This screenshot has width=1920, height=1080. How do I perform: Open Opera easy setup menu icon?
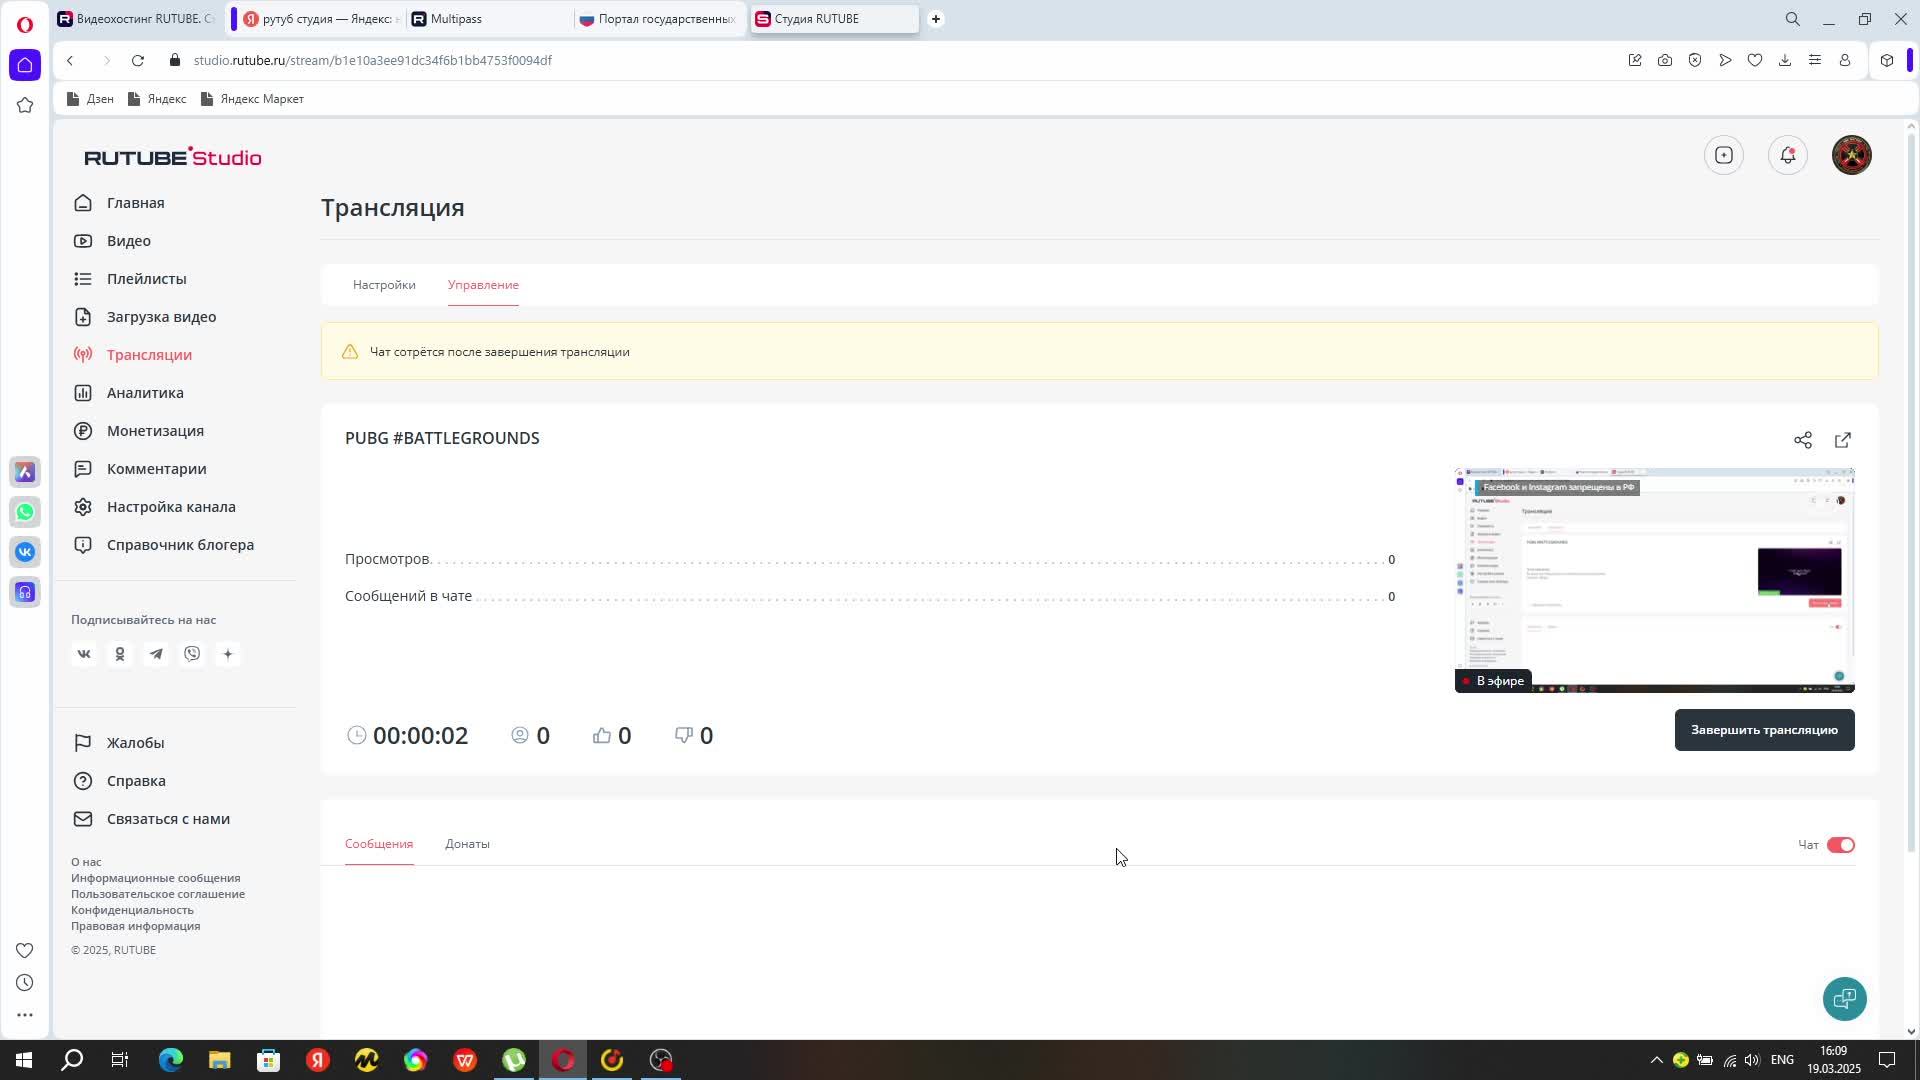click(x=1815, y=60)
